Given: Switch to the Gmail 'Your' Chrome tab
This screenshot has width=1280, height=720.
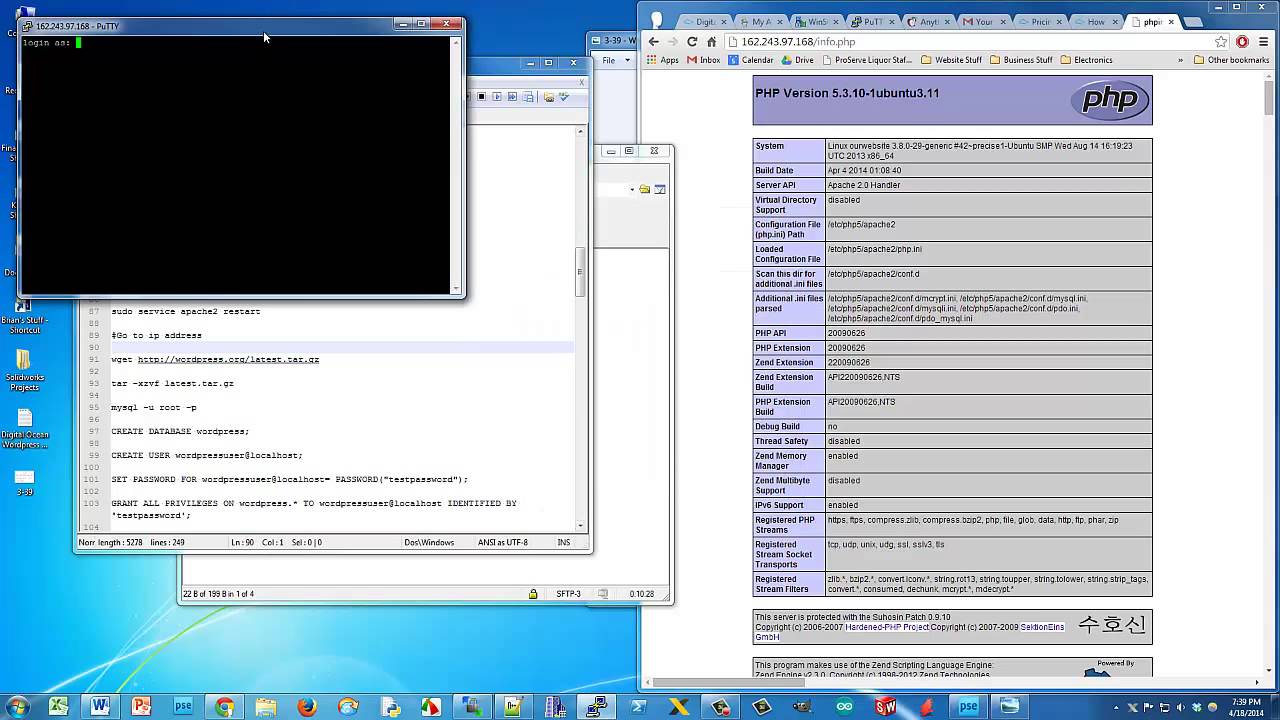Looking at the screenshot, I should 982,21.
